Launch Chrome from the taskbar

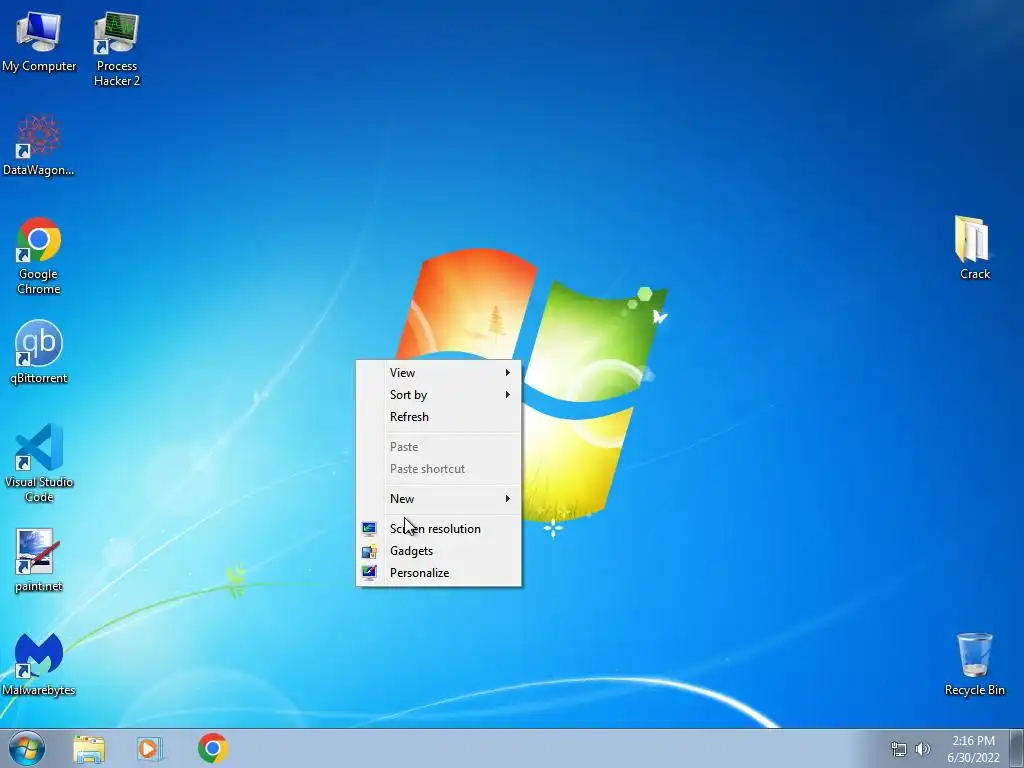[x=212, y=748]
